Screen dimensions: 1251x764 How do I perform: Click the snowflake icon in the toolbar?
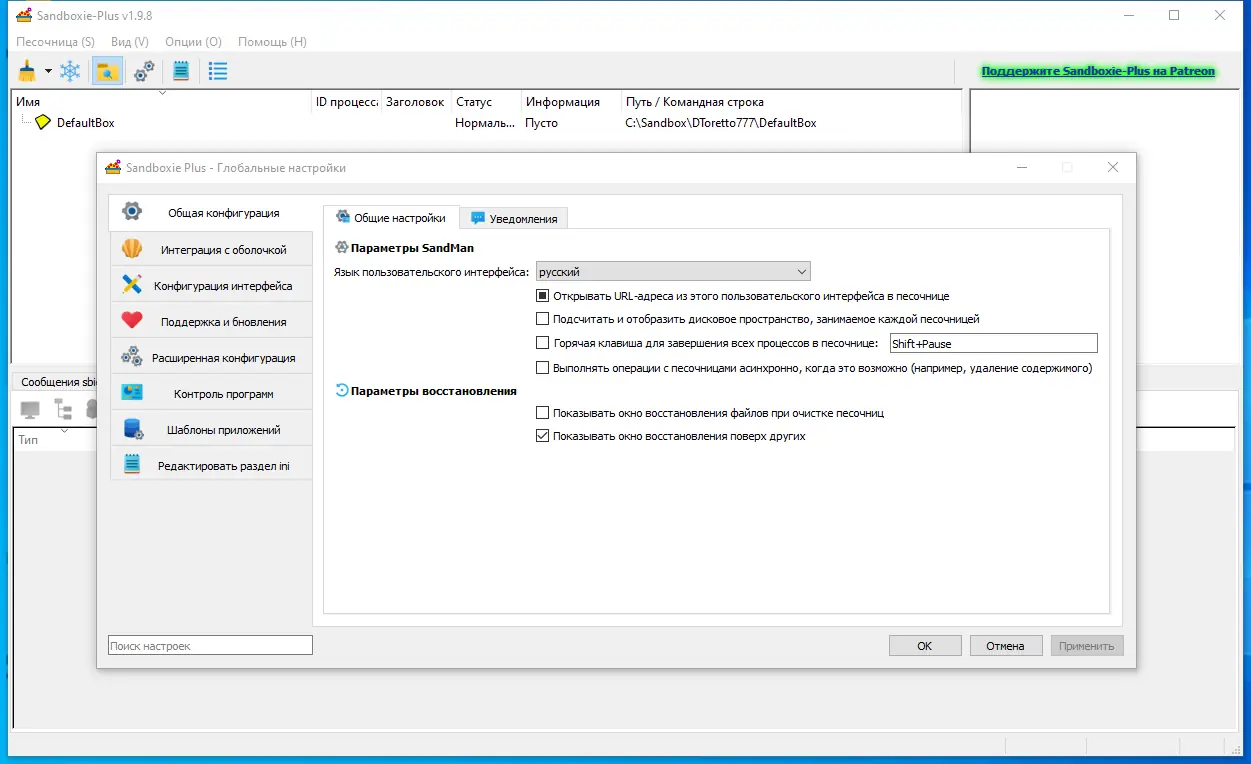click(x=70, y=71)
